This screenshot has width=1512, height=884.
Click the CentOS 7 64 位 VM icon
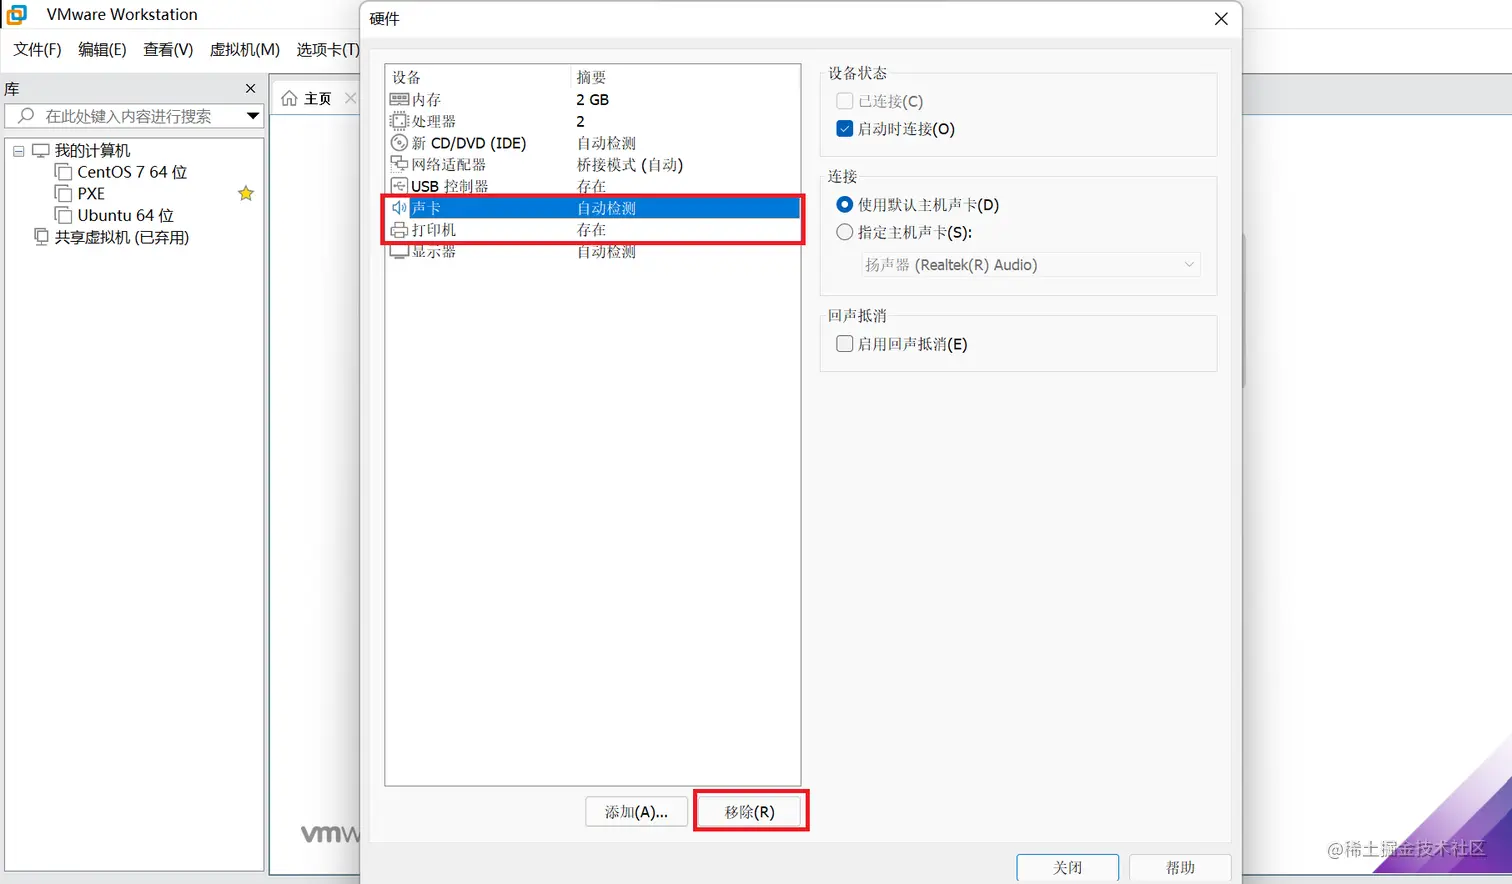pos(63,172)
